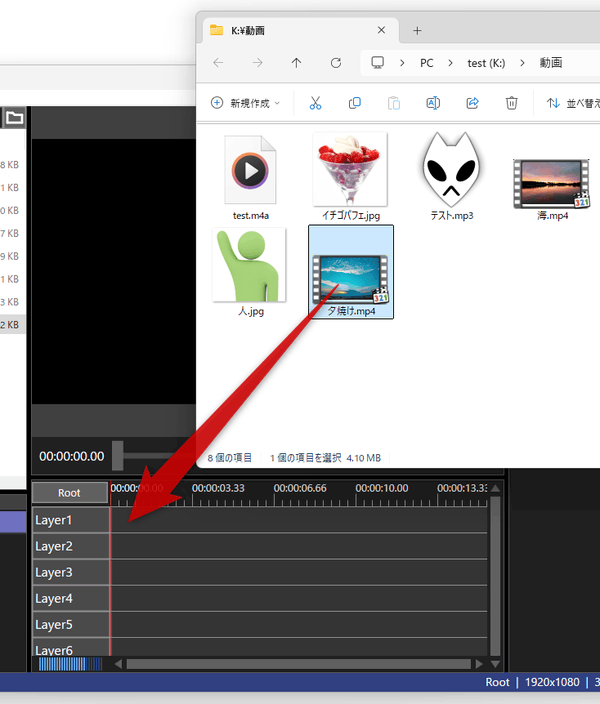Click 動画 in the breadcrumb path
This screenshot has height=704, width=600.
(x=551, y=63)
